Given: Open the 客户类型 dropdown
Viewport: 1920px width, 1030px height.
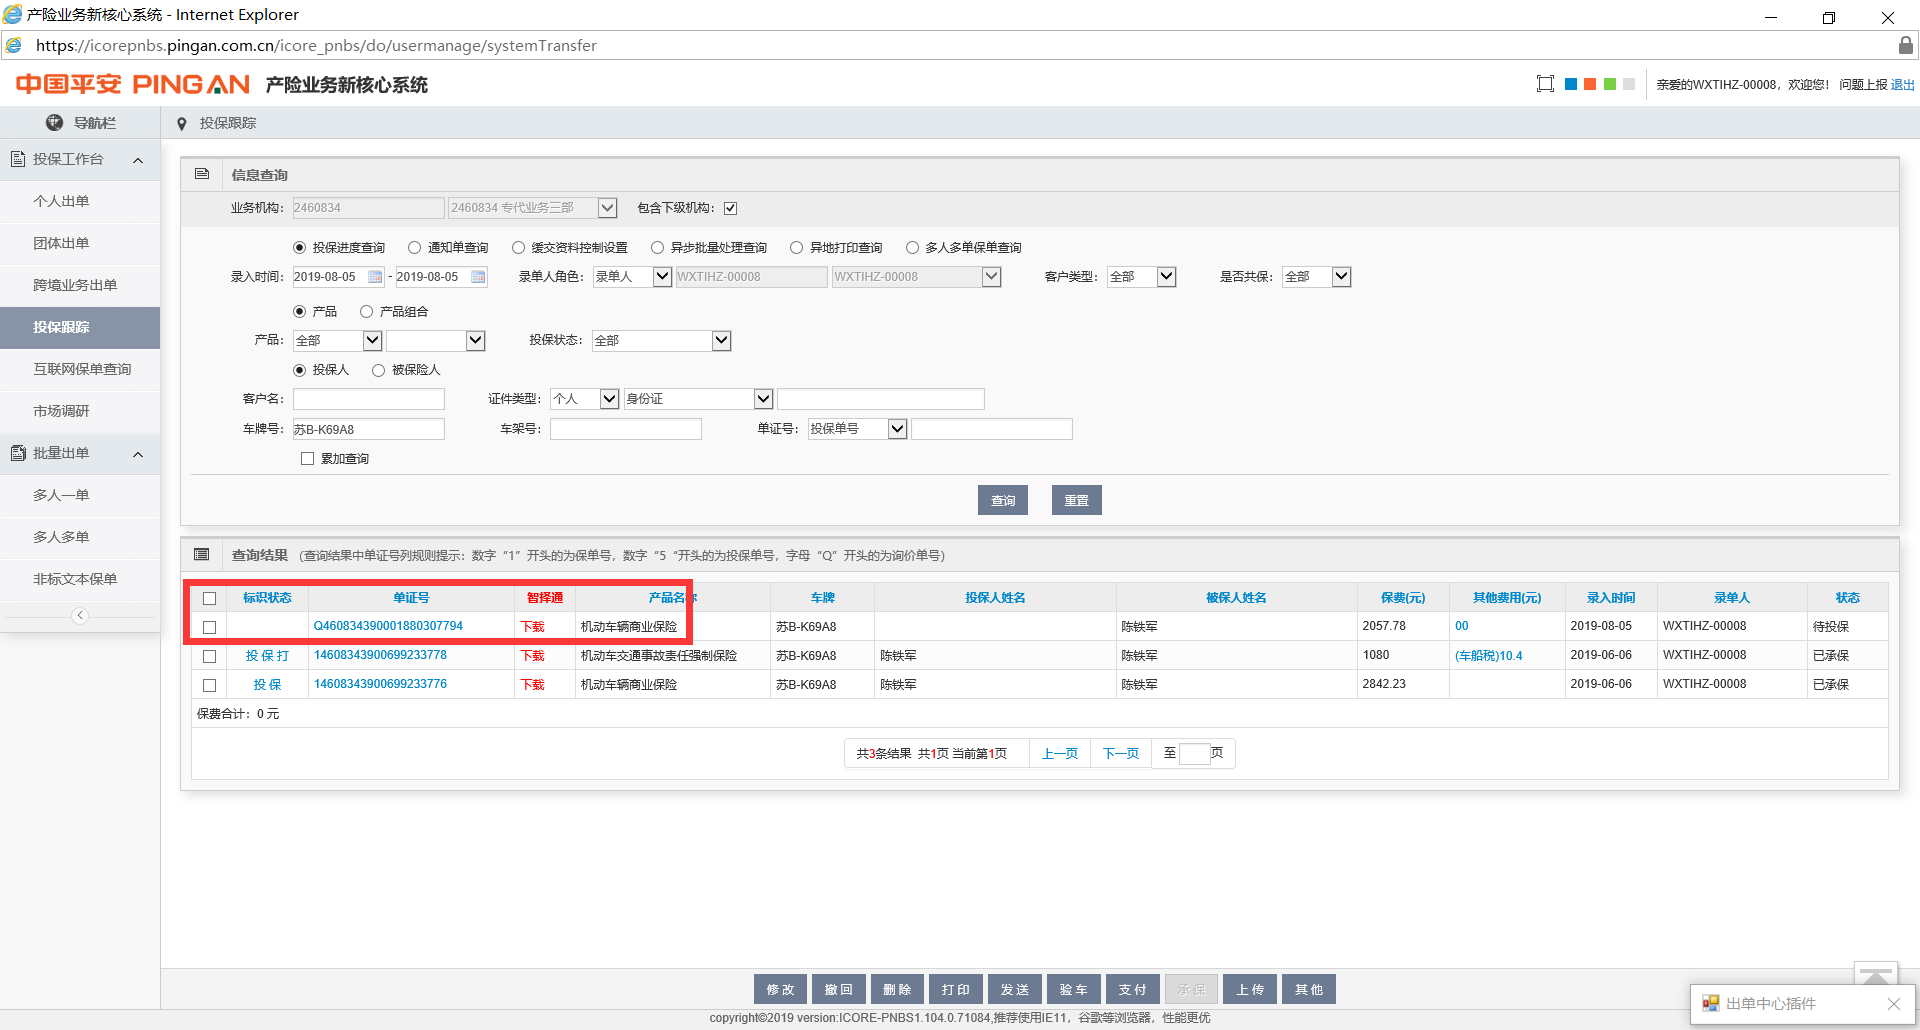Looking at the screenshot, I should click(x=1166, y=277).
